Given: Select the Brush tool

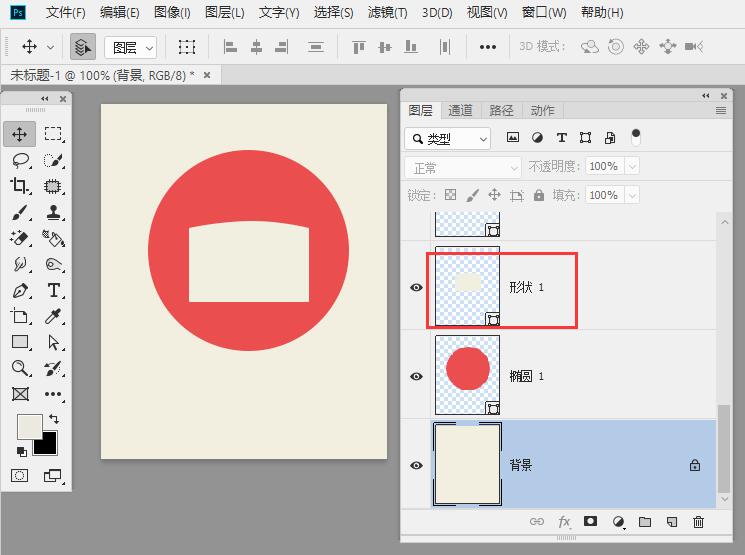Looking at the screenshot, I should pos(20,212).
